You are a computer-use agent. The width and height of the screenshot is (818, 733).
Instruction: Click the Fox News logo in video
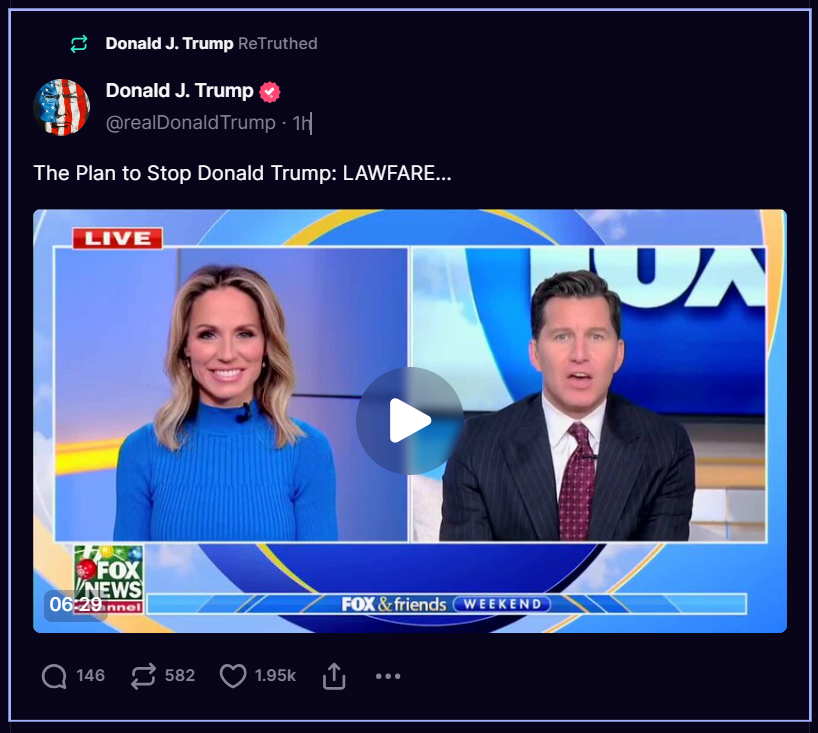pos(109,579)
